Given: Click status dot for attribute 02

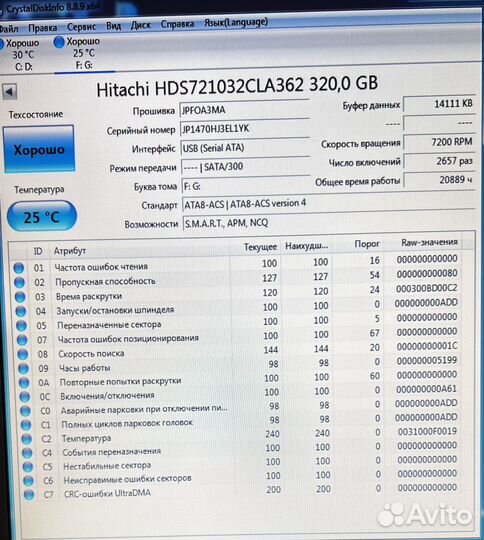Looking at the screenshot, I should tap(19, 282).
